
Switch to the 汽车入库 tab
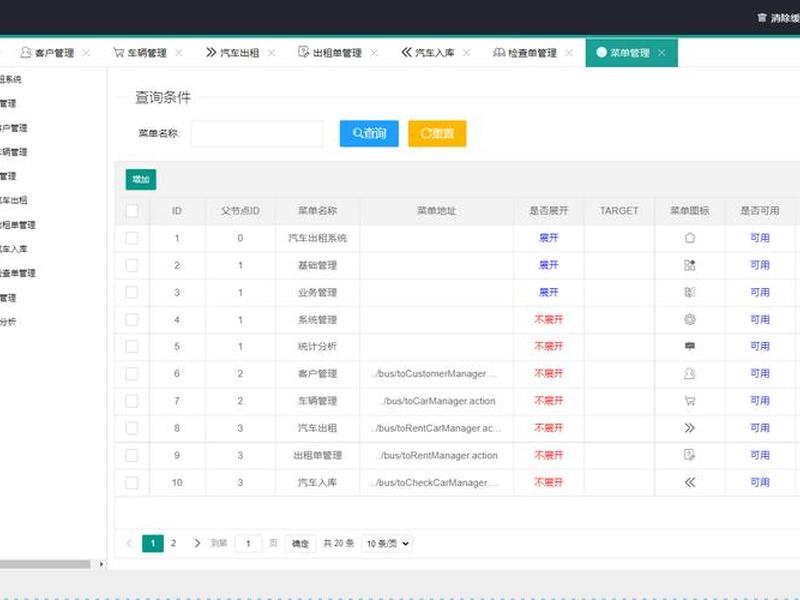[x=435, y=53]
